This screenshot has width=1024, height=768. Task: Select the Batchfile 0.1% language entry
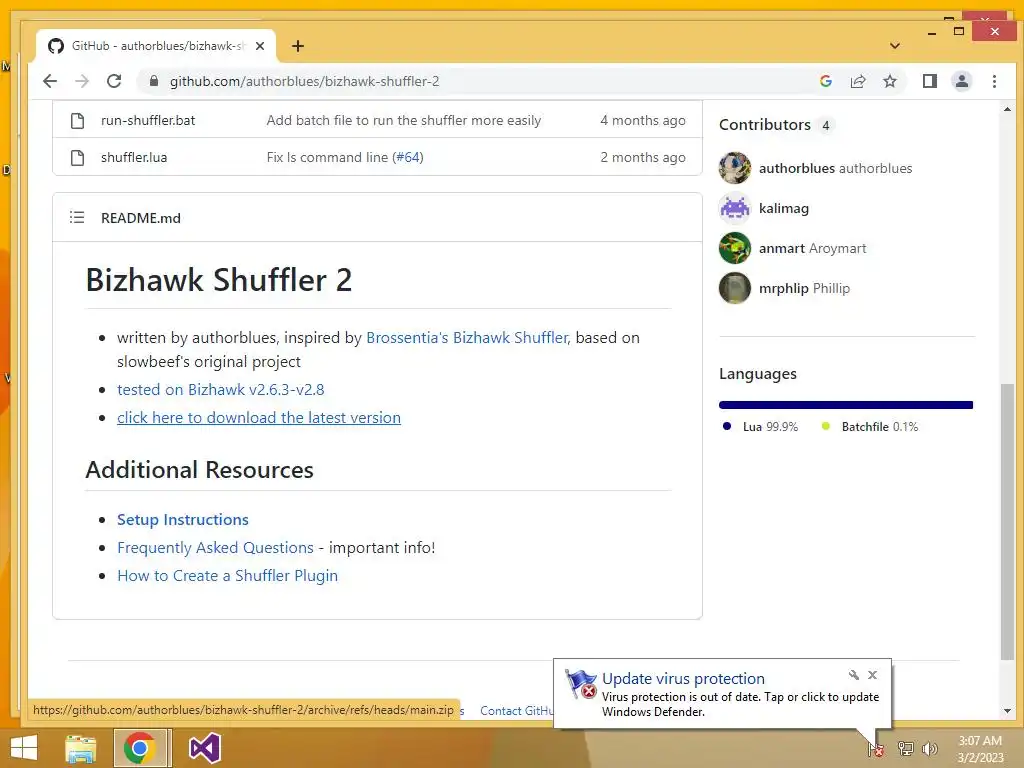pos(870,426)
